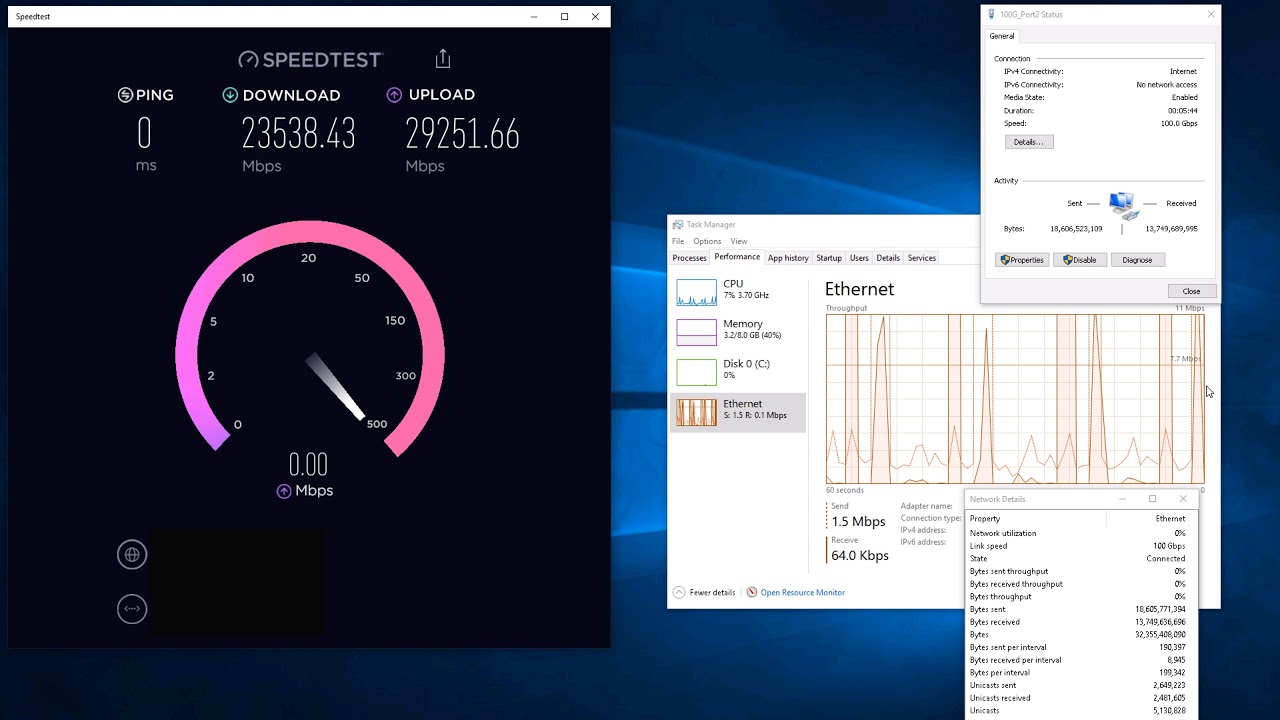Maximize the Speedtest window

(564, 16)
